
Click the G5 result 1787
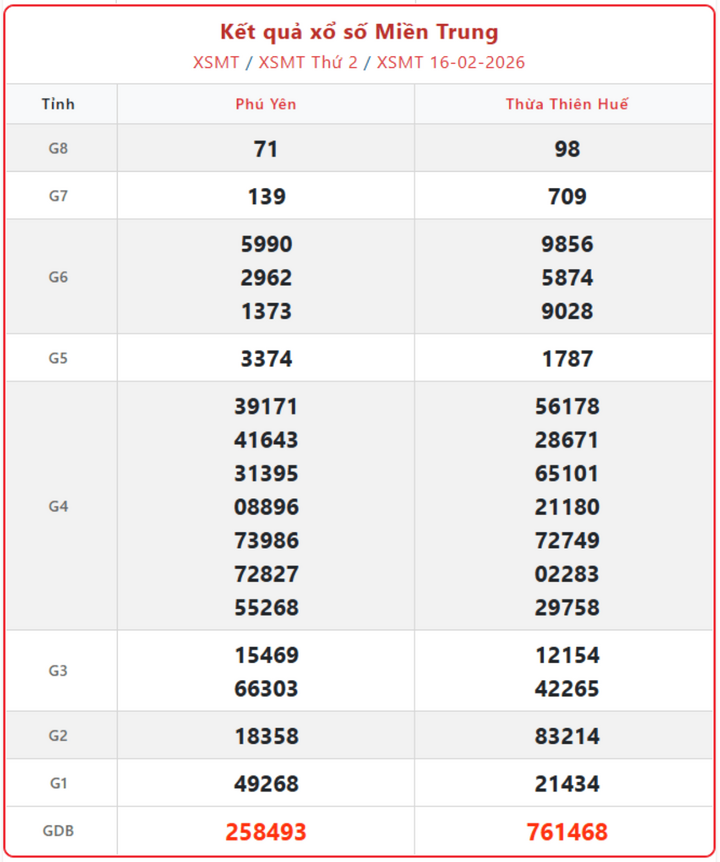coord(567,359)
